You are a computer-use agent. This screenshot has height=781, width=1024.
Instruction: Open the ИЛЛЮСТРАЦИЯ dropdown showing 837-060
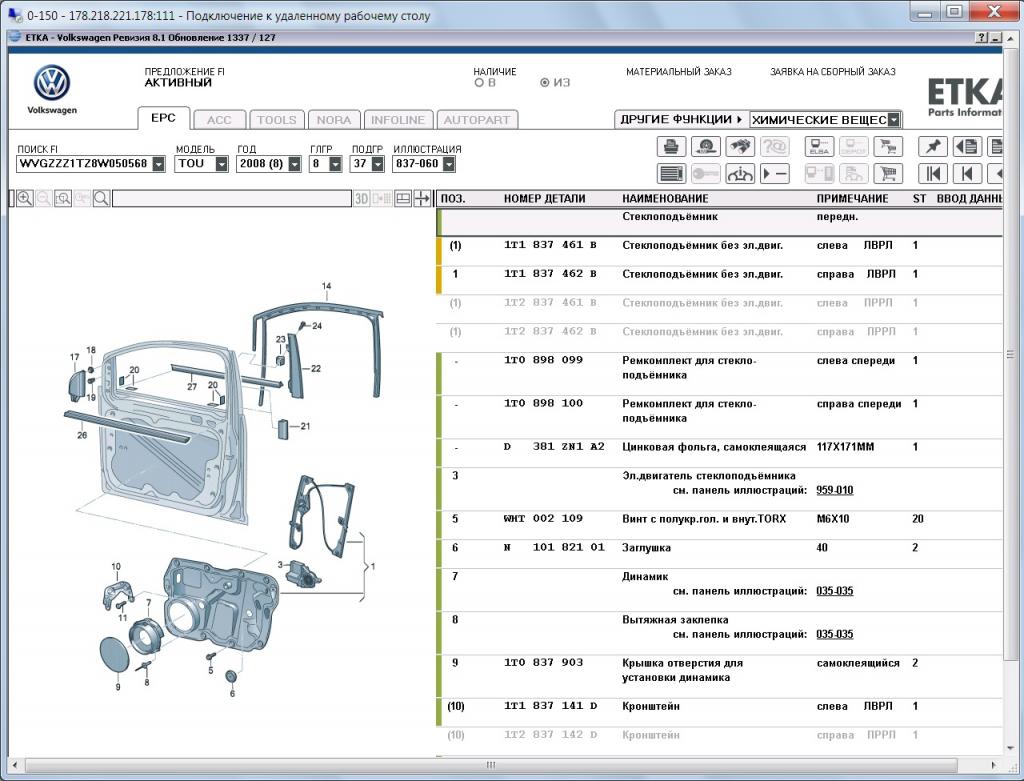tap(449, 164)
